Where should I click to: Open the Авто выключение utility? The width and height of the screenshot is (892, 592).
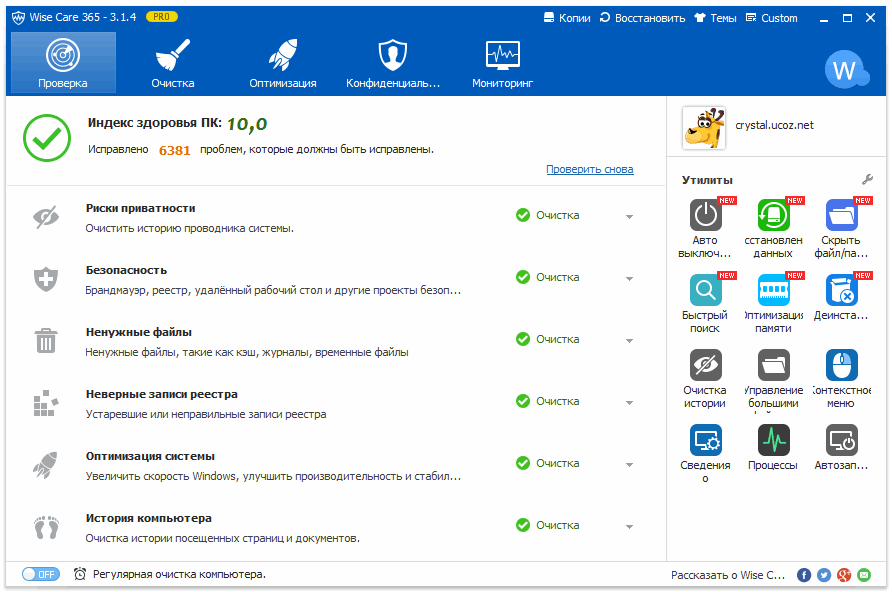point(705,216)
